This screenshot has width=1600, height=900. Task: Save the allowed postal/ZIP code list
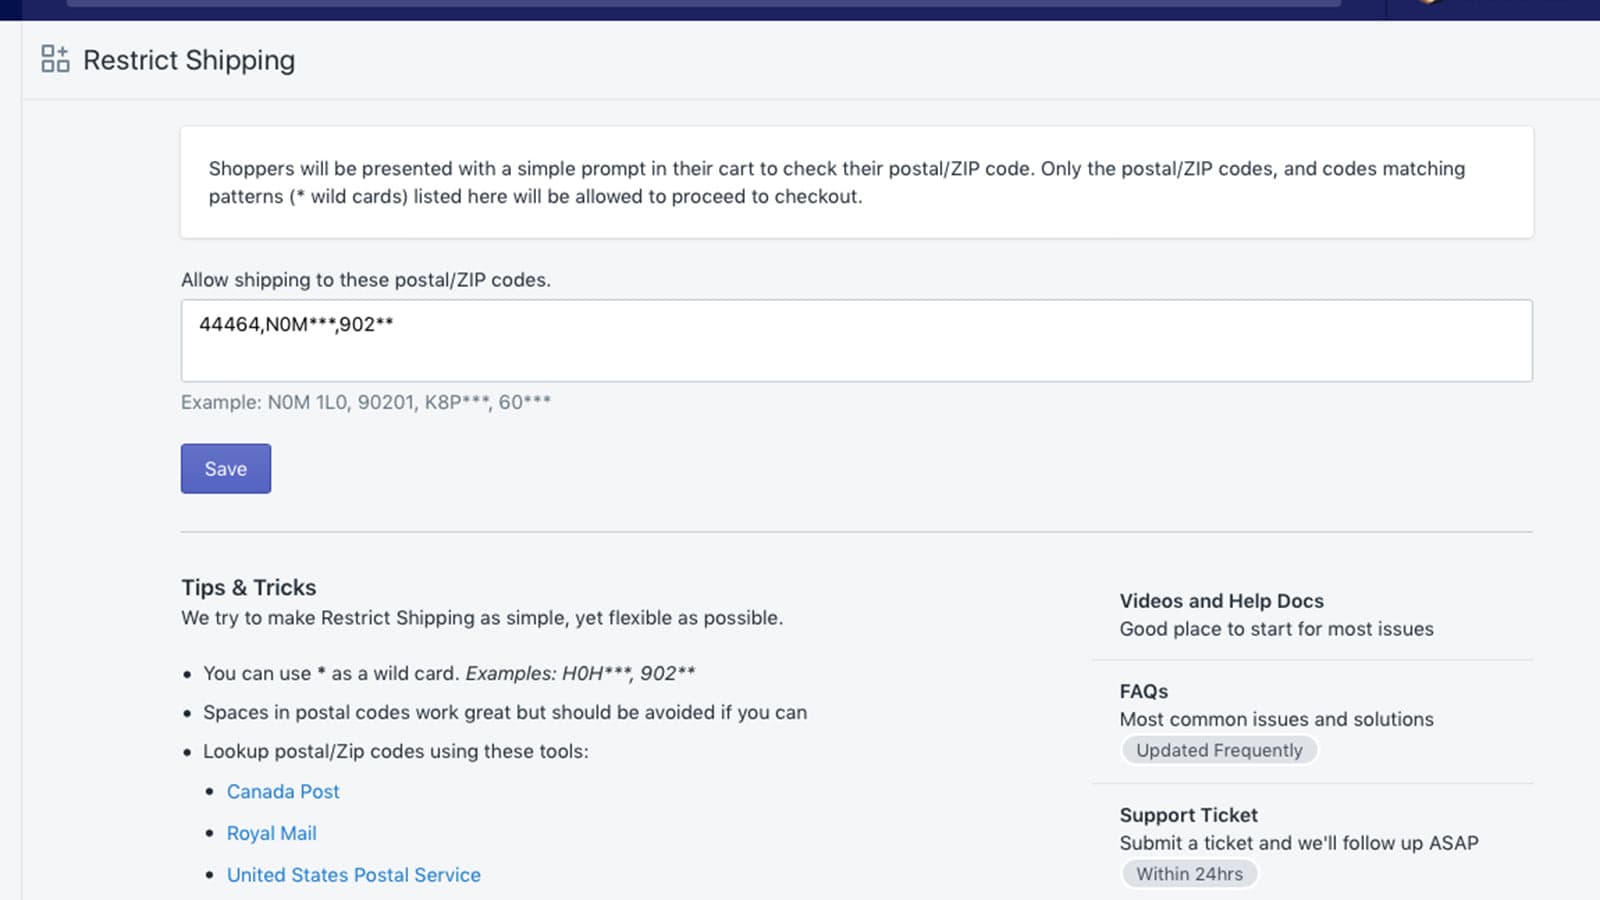(x=225, y=468)
